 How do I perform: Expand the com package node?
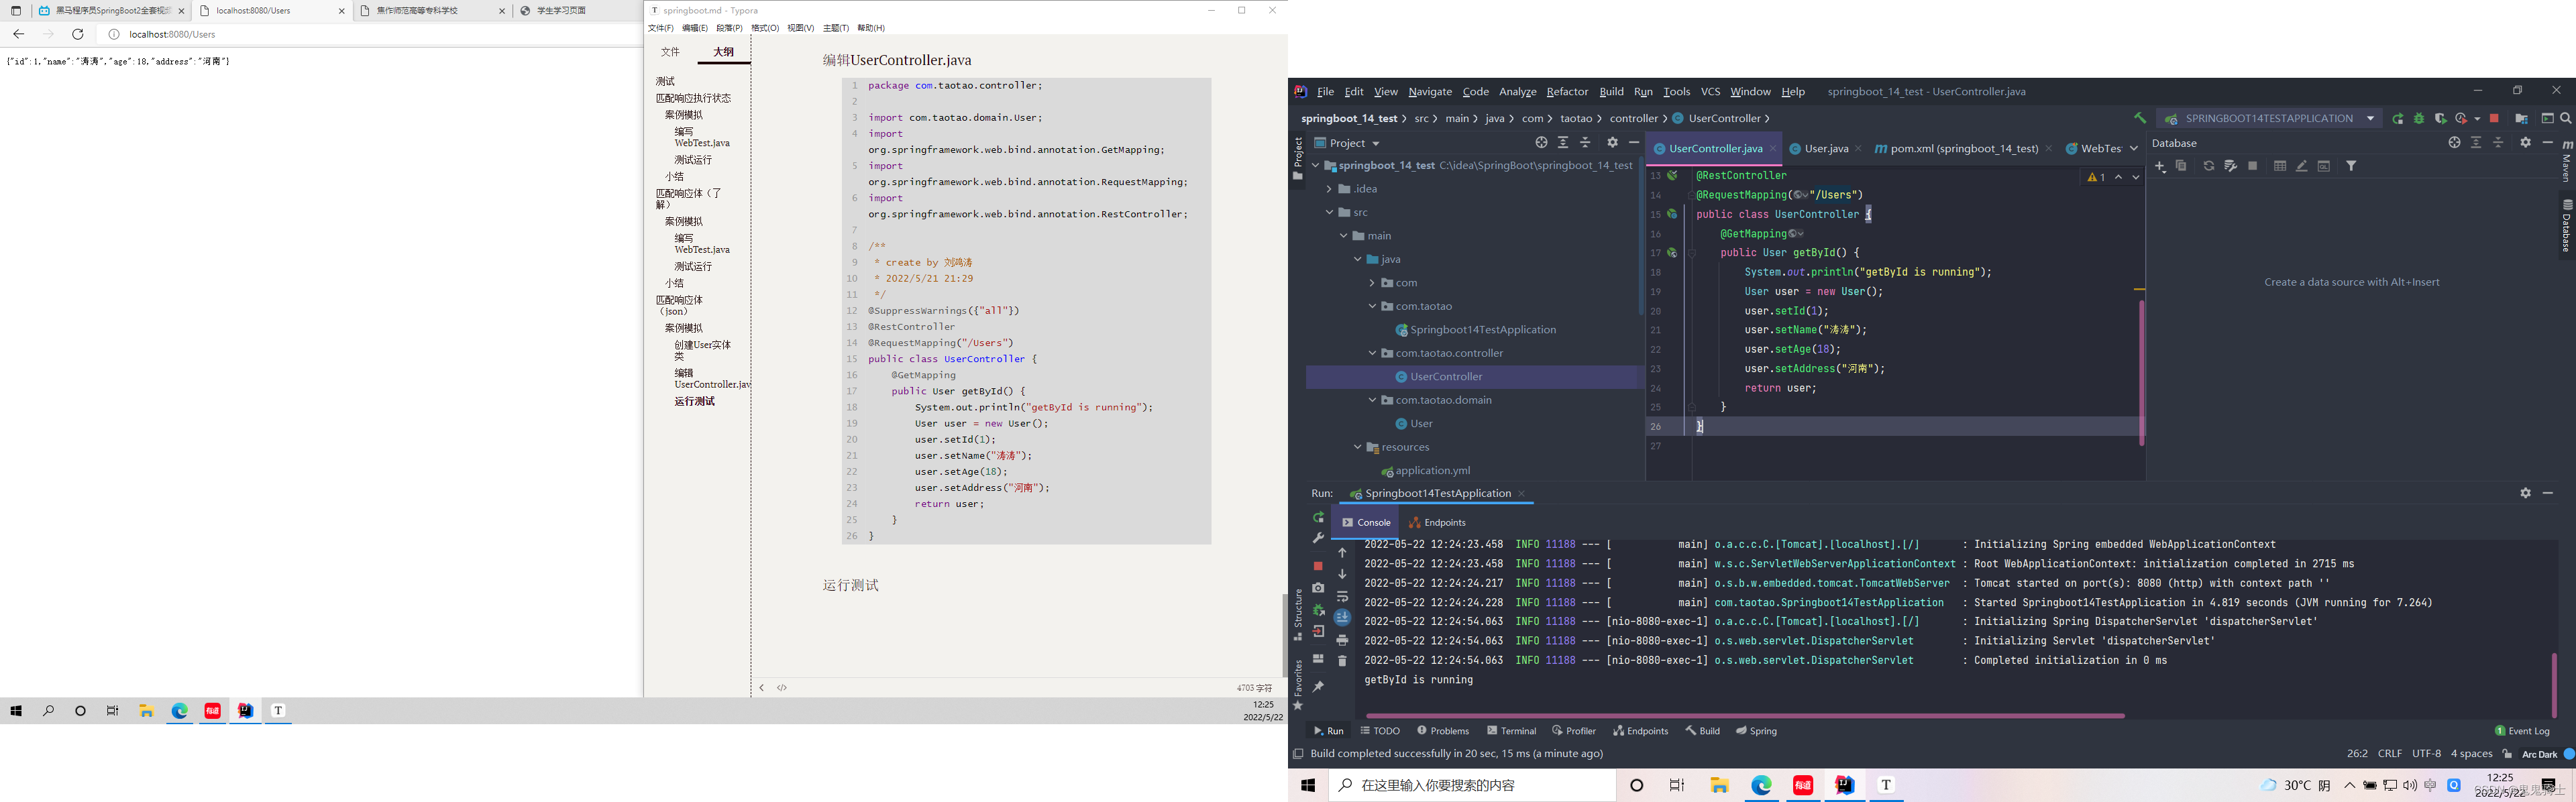pyautogui.click(x=1372, y=283)
